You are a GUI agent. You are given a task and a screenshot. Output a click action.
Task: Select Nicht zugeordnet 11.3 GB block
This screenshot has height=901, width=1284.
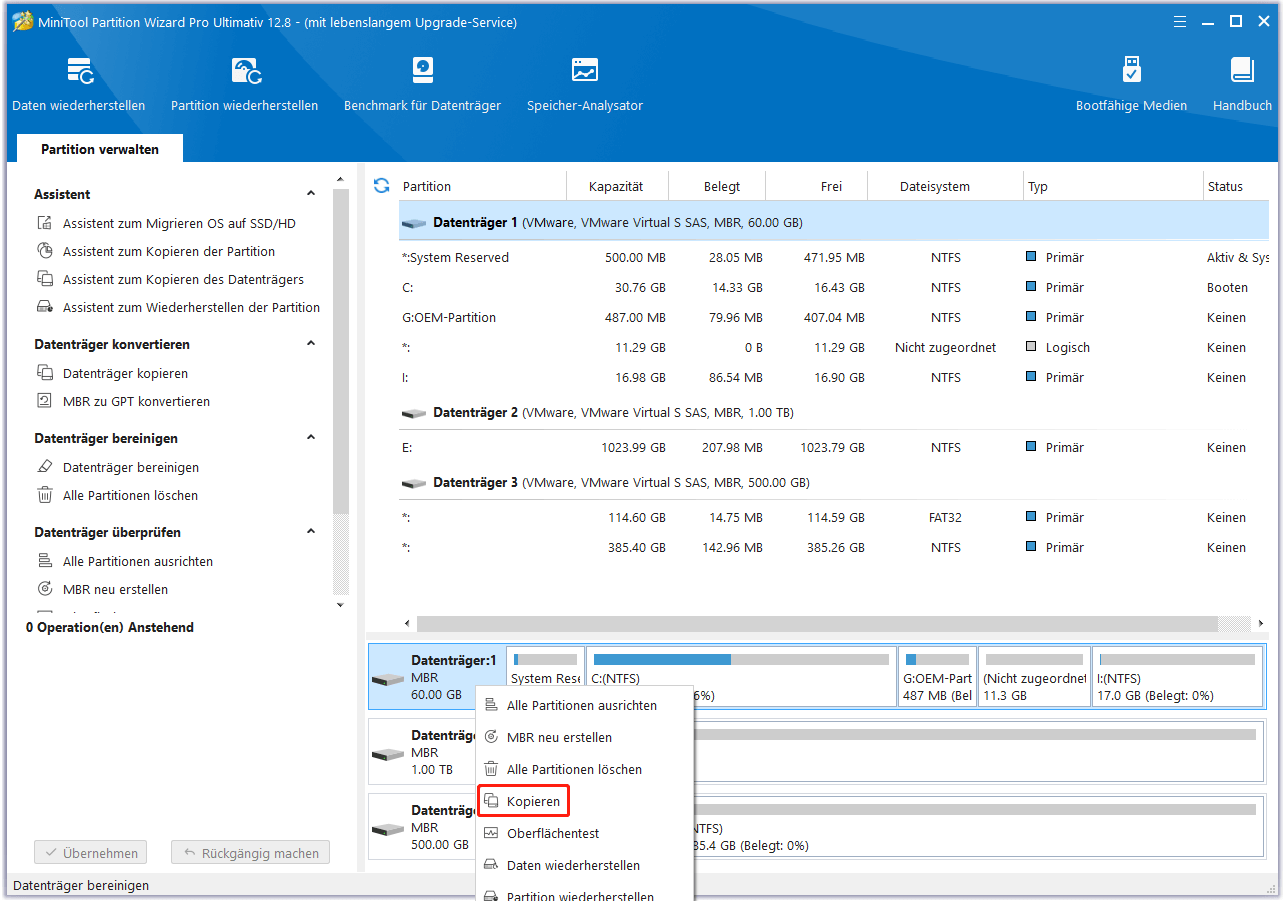[1034, 677]
